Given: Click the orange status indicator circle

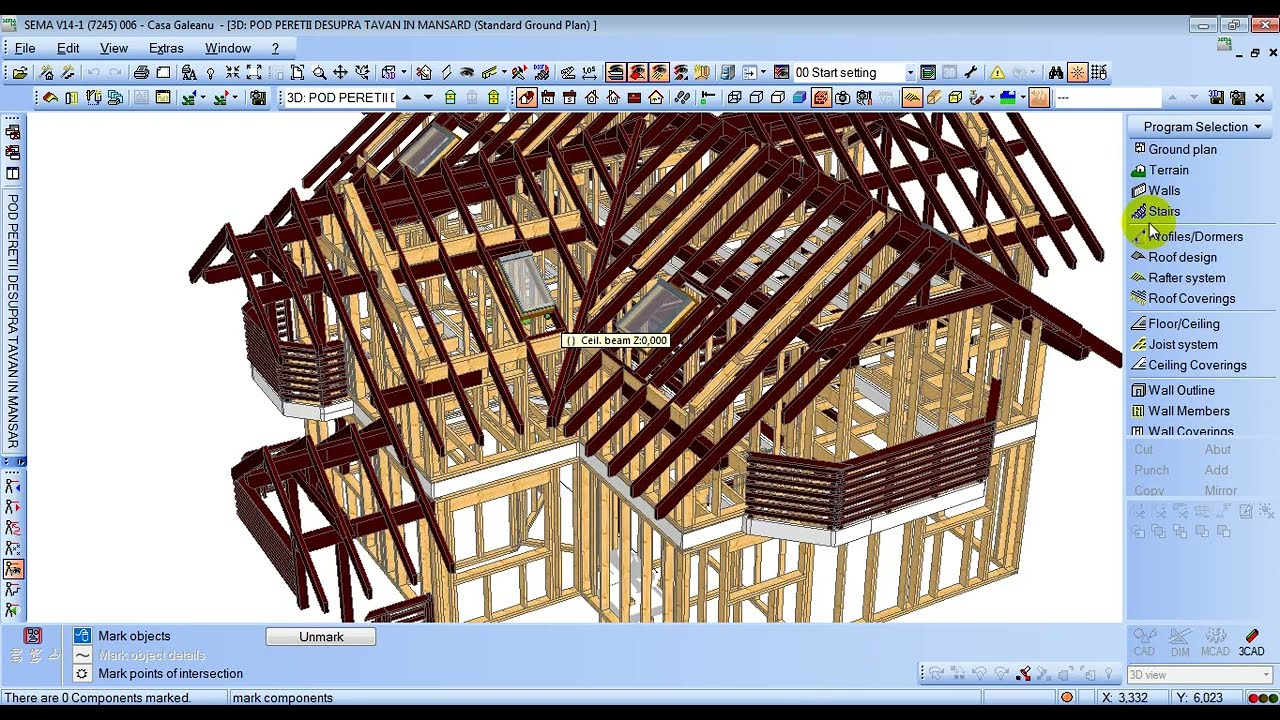Looking at the screenshot, I should 1066,698.
